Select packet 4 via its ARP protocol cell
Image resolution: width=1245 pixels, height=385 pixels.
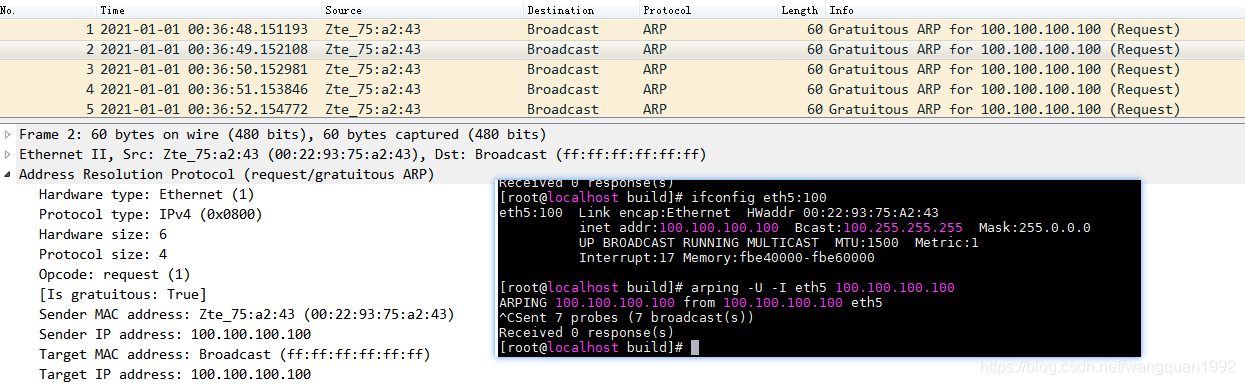click(x=655, y=89)
